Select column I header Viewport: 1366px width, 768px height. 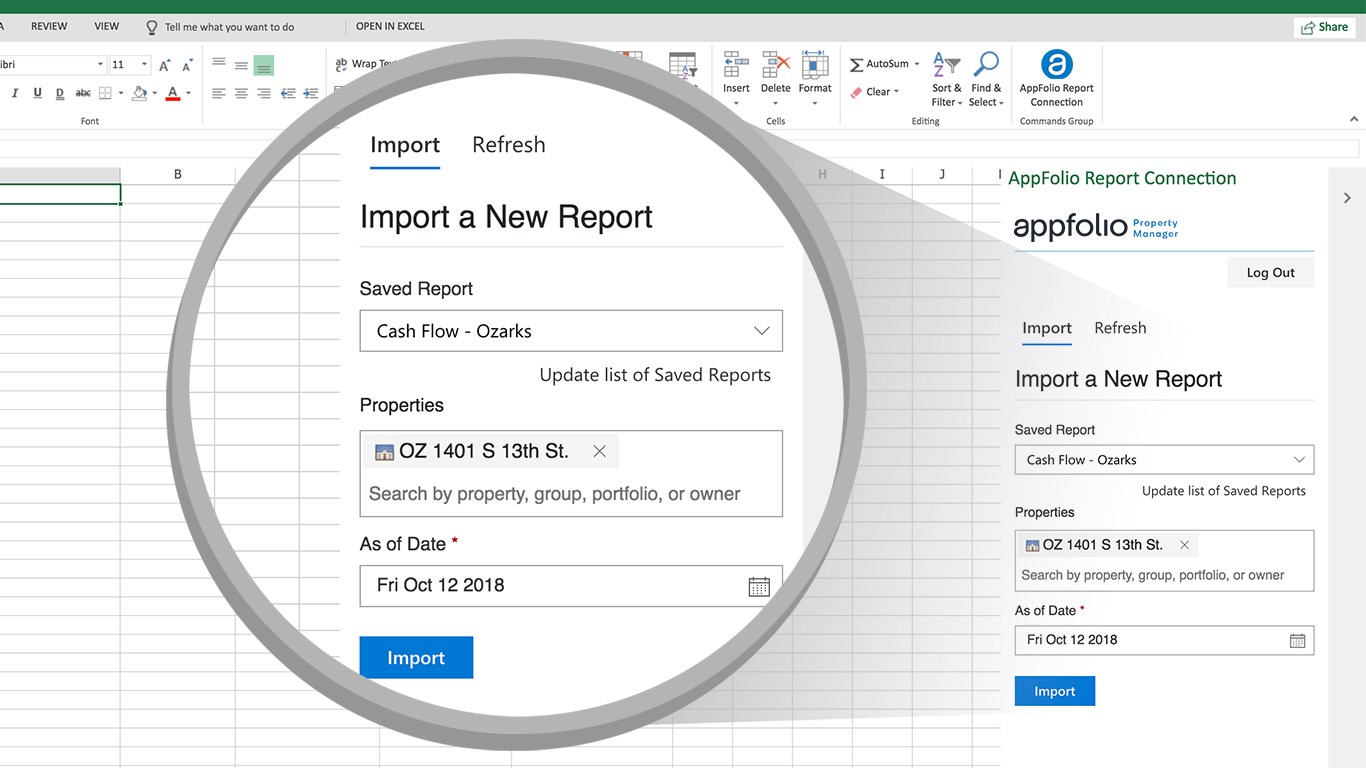coord(882,174)
